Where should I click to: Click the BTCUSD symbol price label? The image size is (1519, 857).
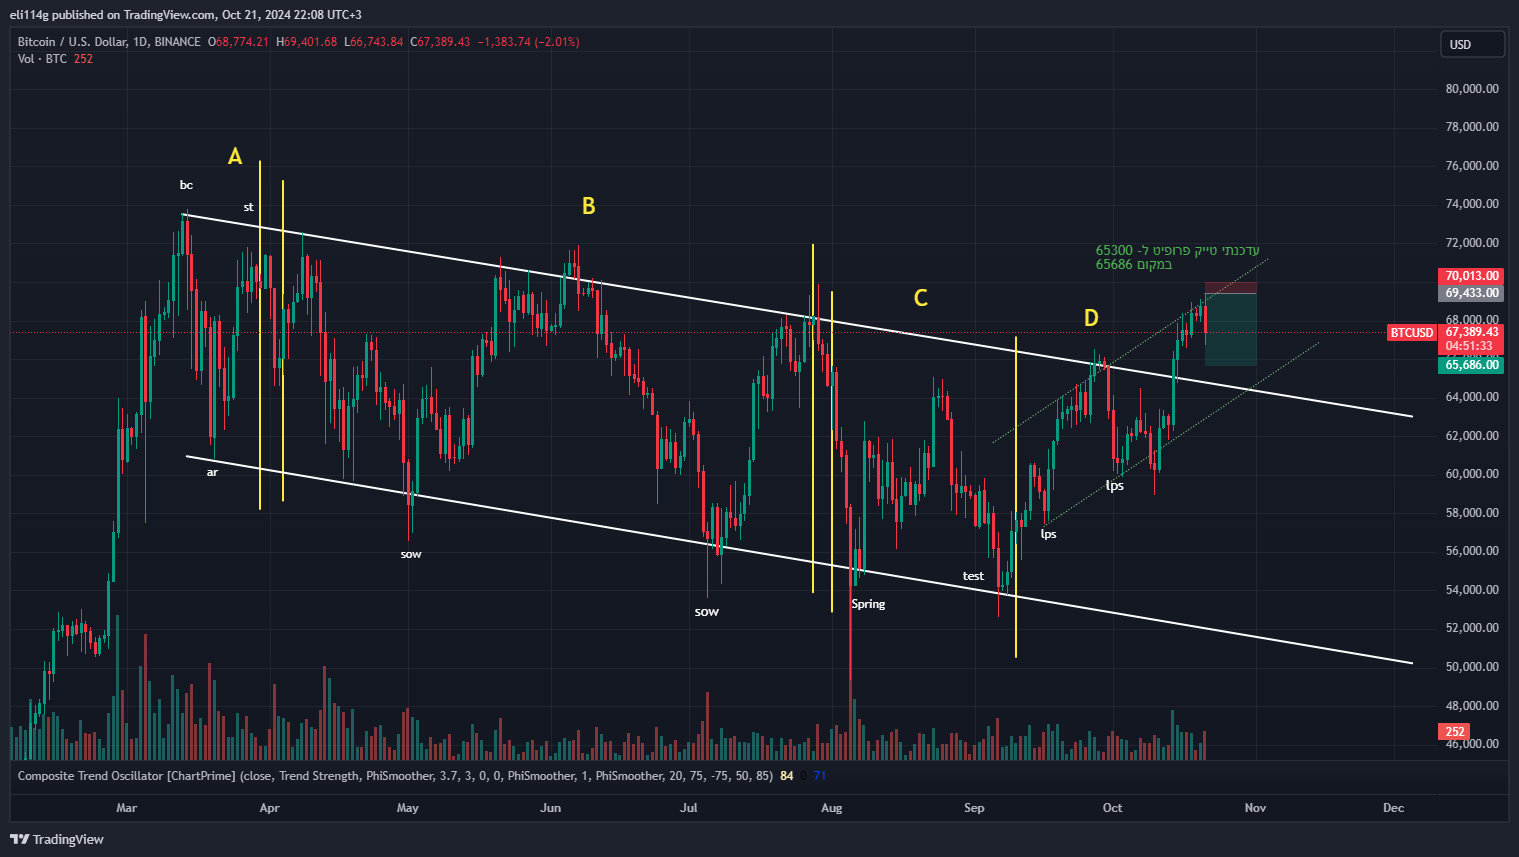click(1411, 333)
